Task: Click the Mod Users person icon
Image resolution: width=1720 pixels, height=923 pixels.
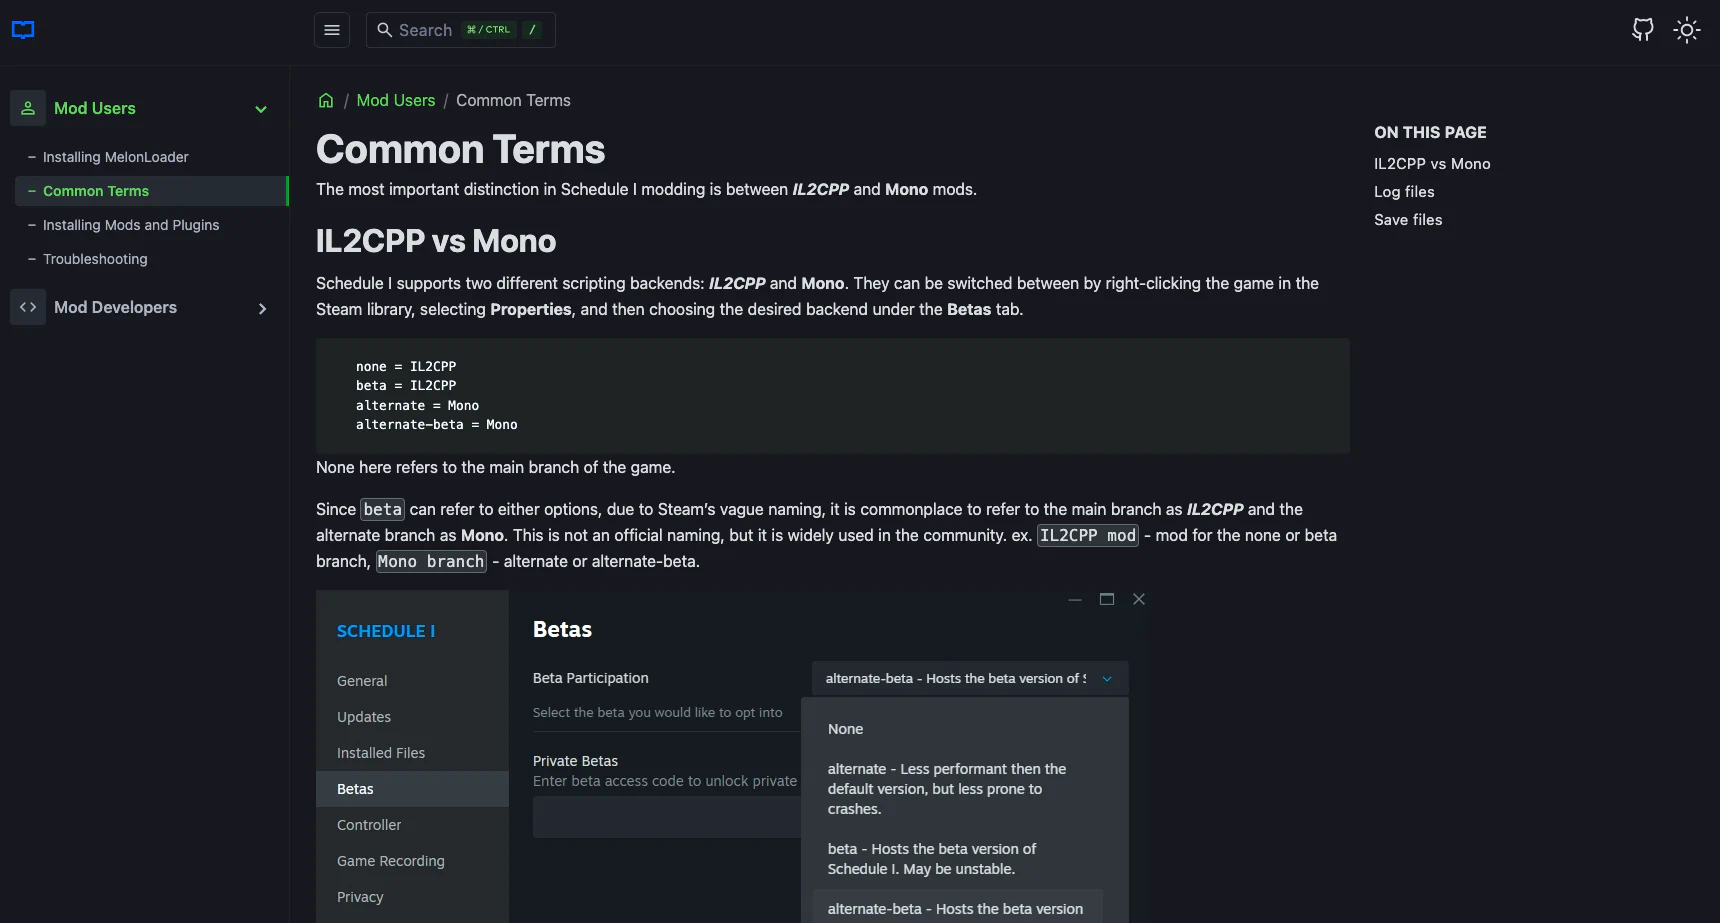Action: point(28,108)
